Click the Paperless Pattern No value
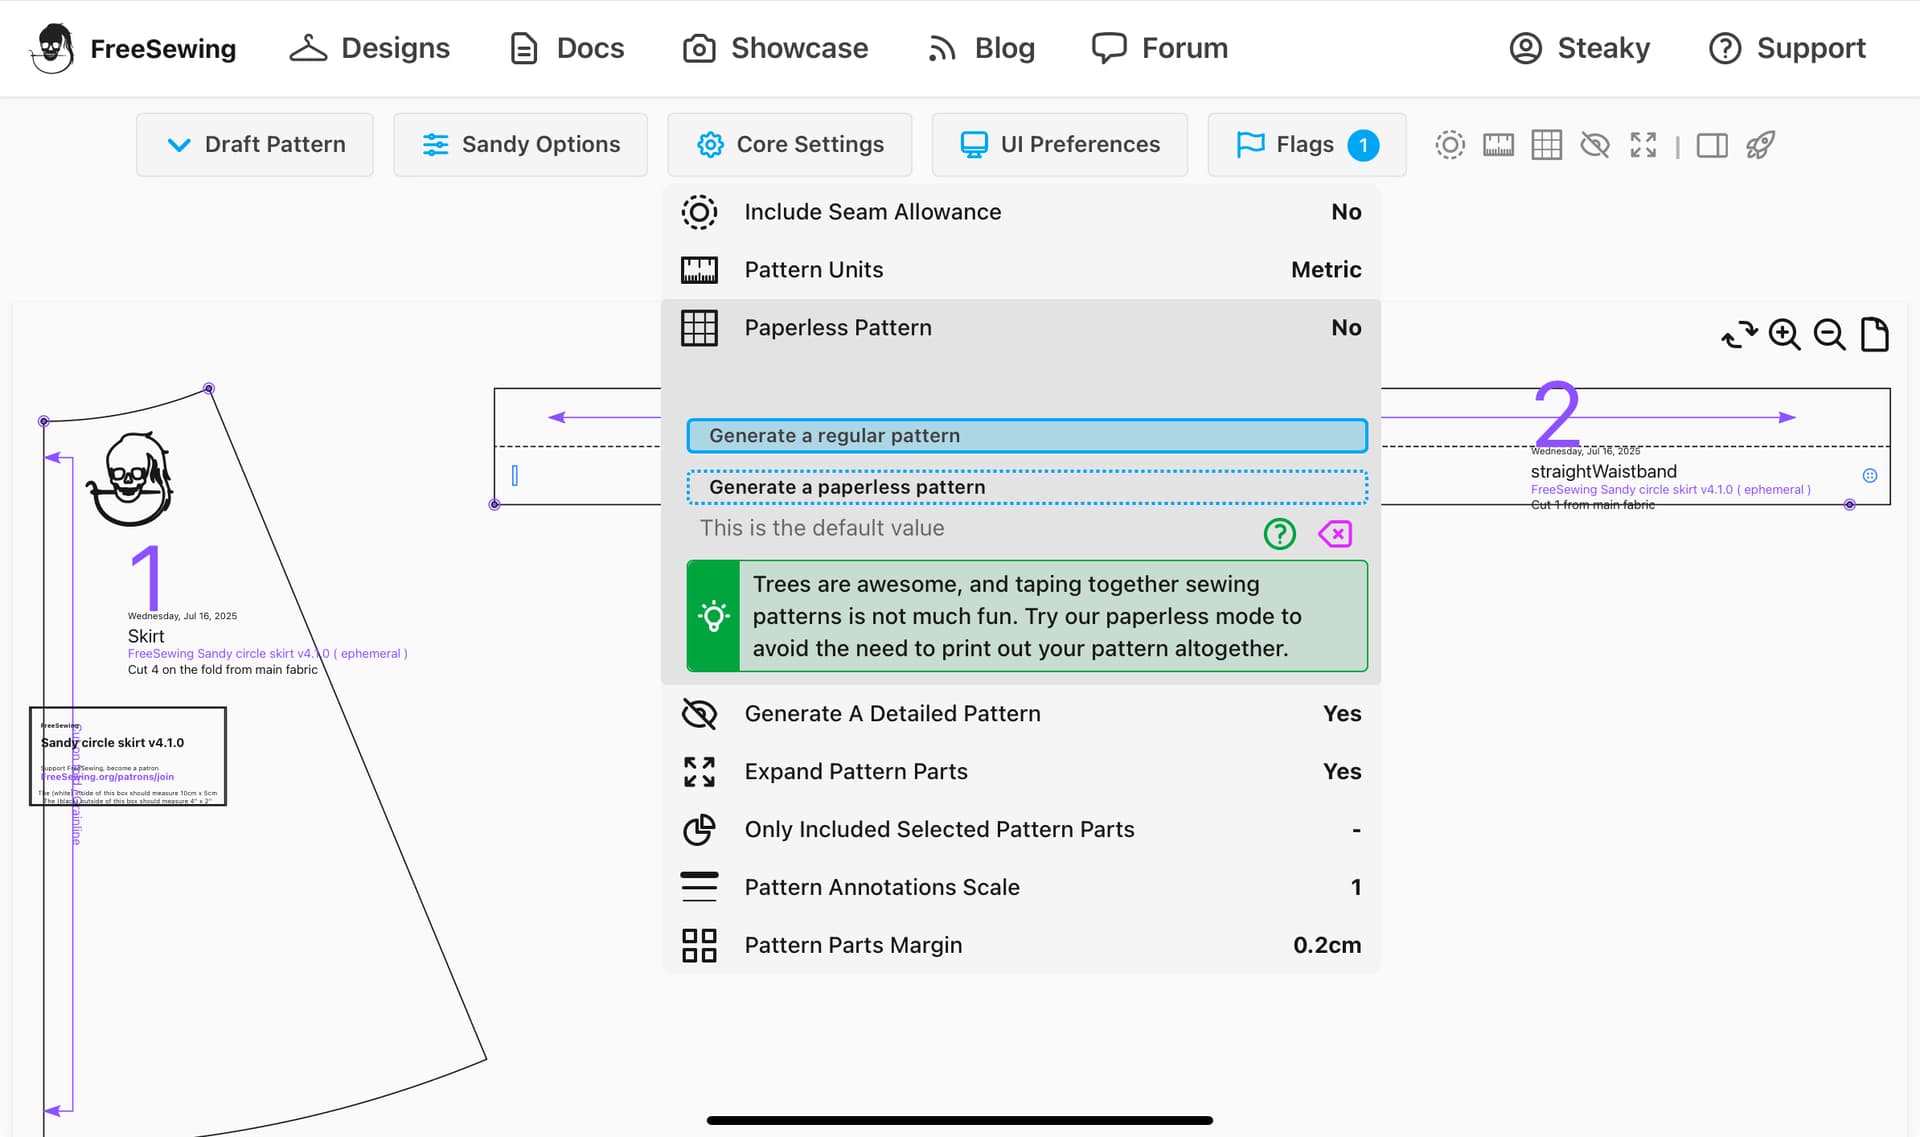Image resolution: width=1920 pixels, height=1137 pixels. 1346,328
